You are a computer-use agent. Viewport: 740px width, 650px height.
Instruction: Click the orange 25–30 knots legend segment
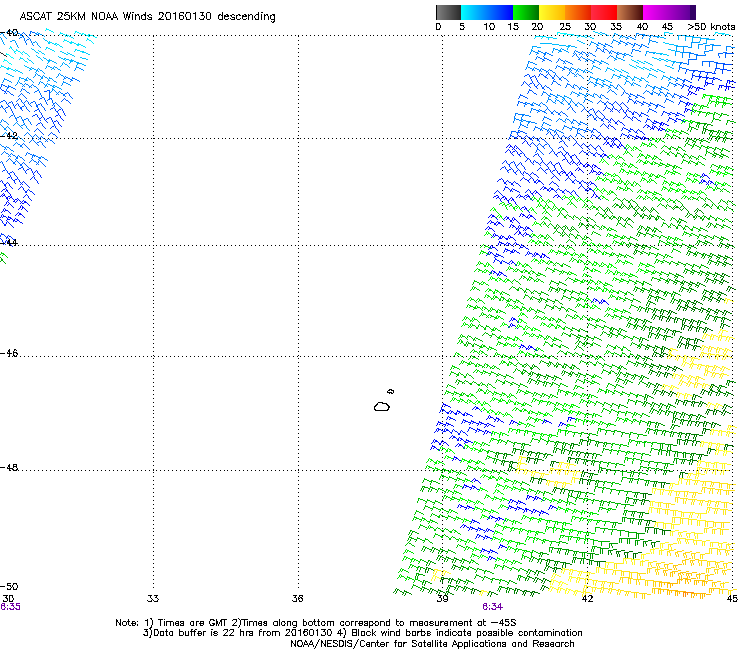pyautogui.click(x=578, y=12)
